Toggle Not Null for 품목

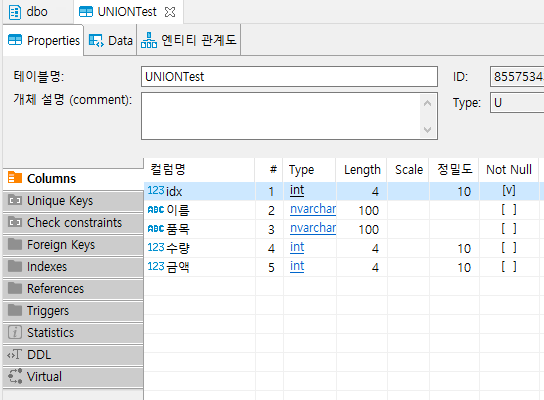tap(509, 229)
